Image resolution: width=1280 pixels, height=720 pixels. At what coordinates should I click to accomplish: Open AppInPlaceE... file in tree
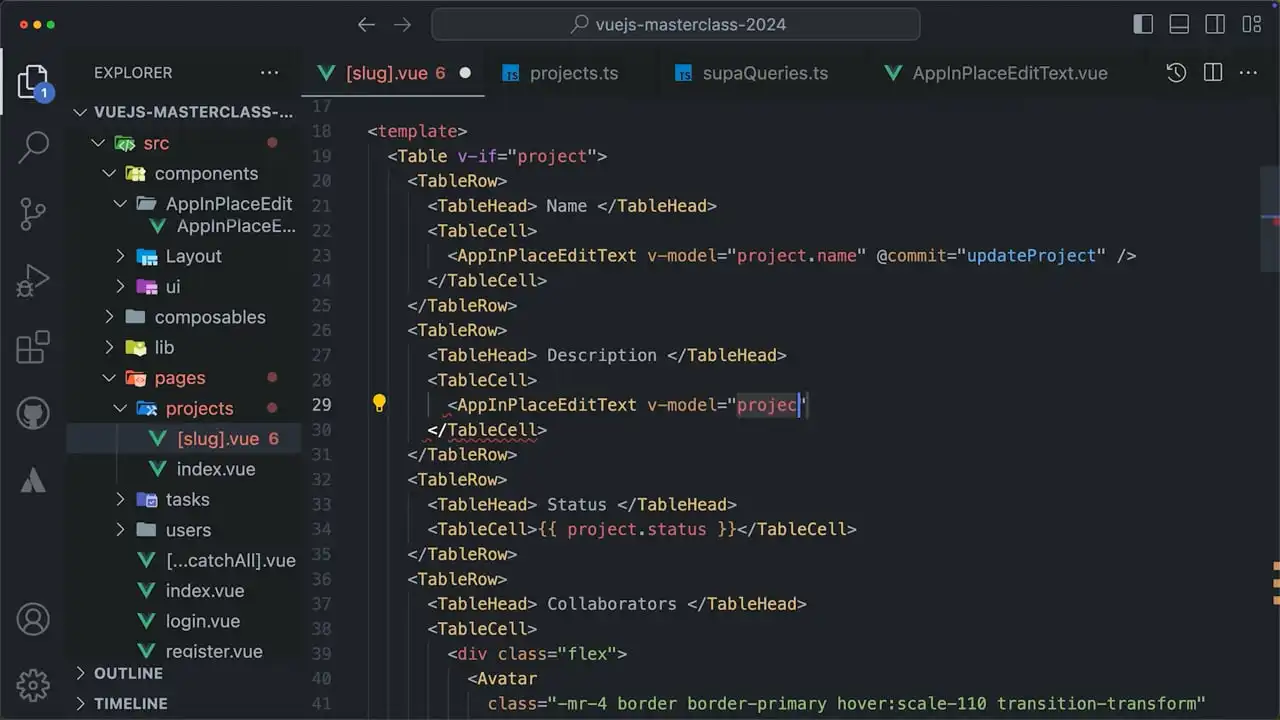(x=184, y=226)
